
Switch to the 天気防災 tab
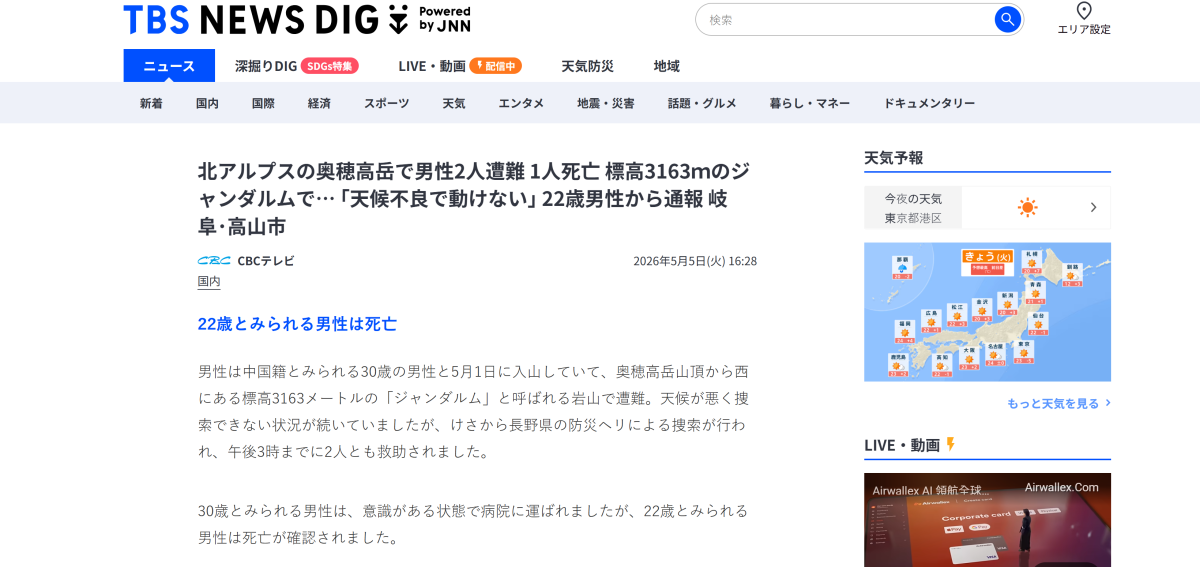587,66
